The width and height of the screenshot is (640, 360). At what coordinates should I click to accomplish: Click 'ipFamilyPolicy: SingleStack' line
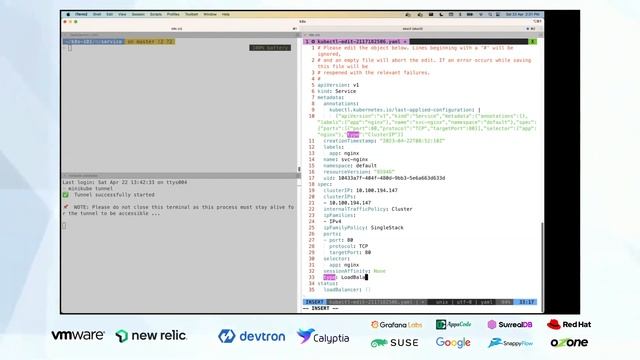pos(363,228)
